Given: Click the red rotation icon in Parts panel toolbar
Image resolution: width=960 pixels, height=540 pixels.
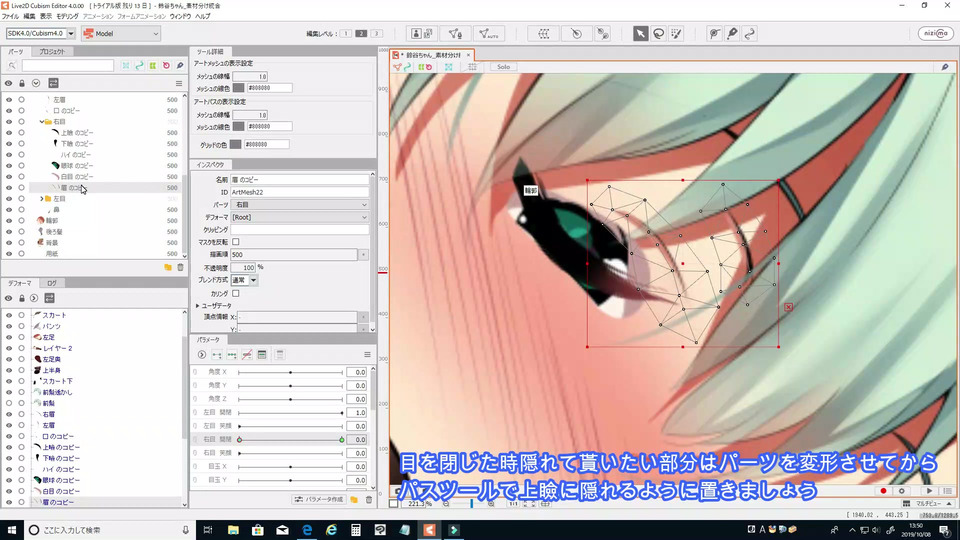Looking at the screenshot, I should click(x=166, y=66).
